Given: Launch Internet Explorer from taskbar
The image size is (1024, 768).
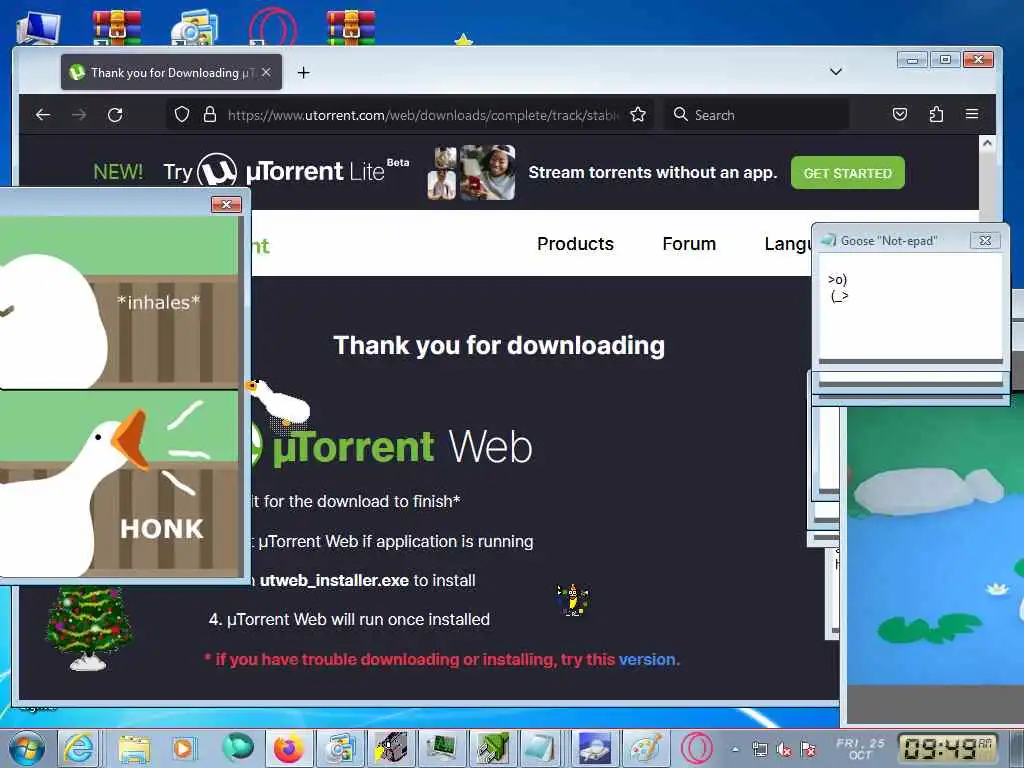Looking at the screenshot, I should point(79,748).
